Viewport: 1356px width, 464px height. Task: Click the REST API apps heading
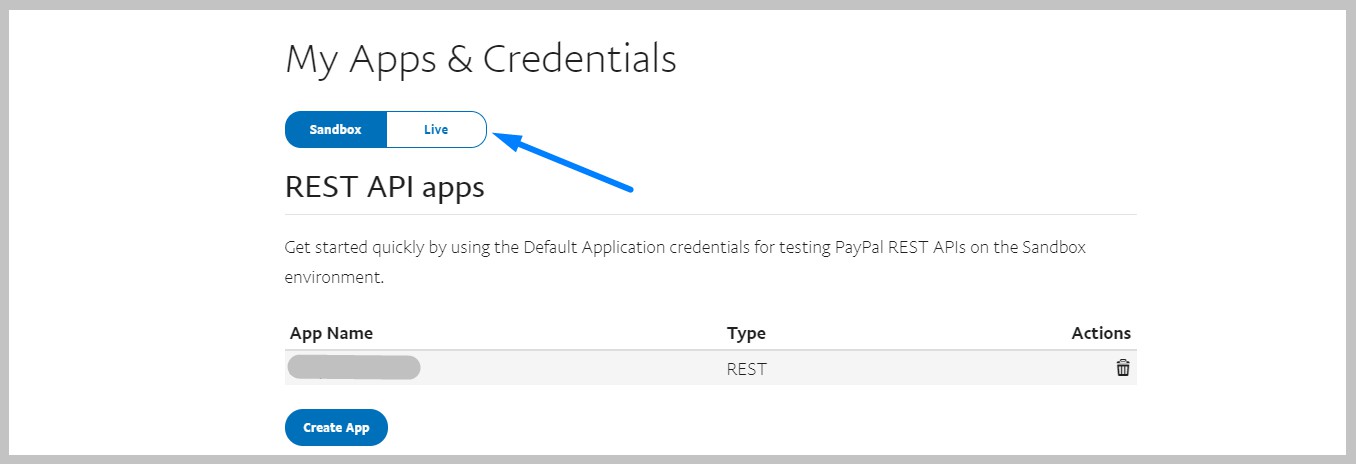pos(385,187)
